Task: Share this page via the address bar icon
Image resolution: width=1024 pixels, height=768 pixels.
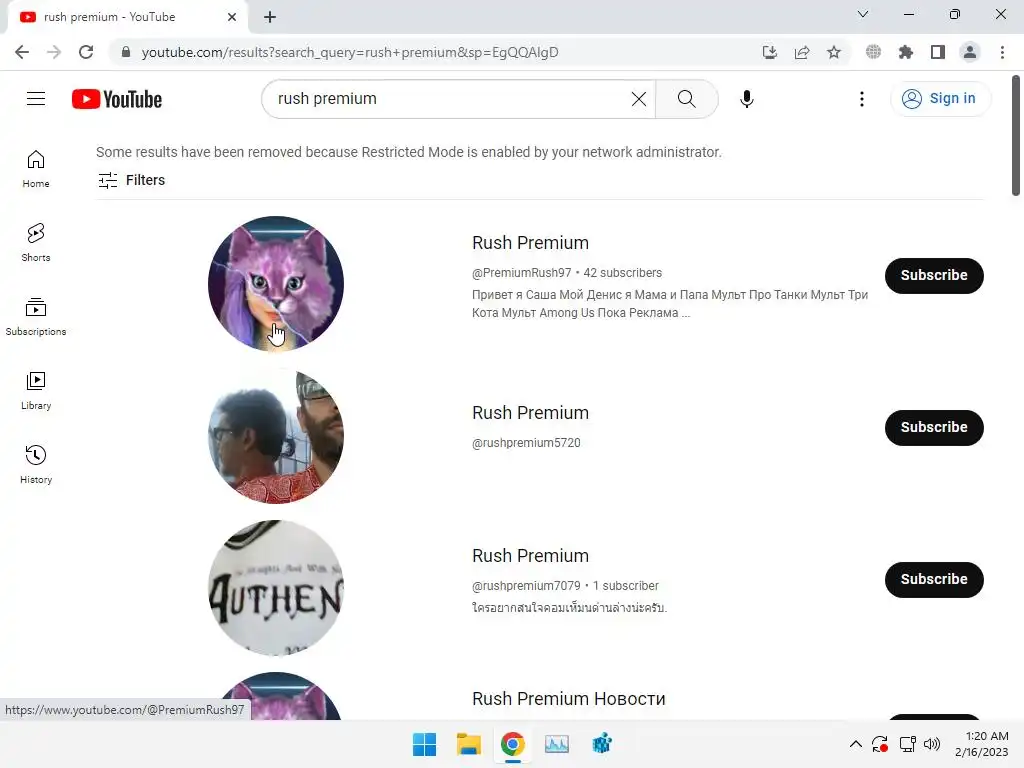Action: click(802, 52)
